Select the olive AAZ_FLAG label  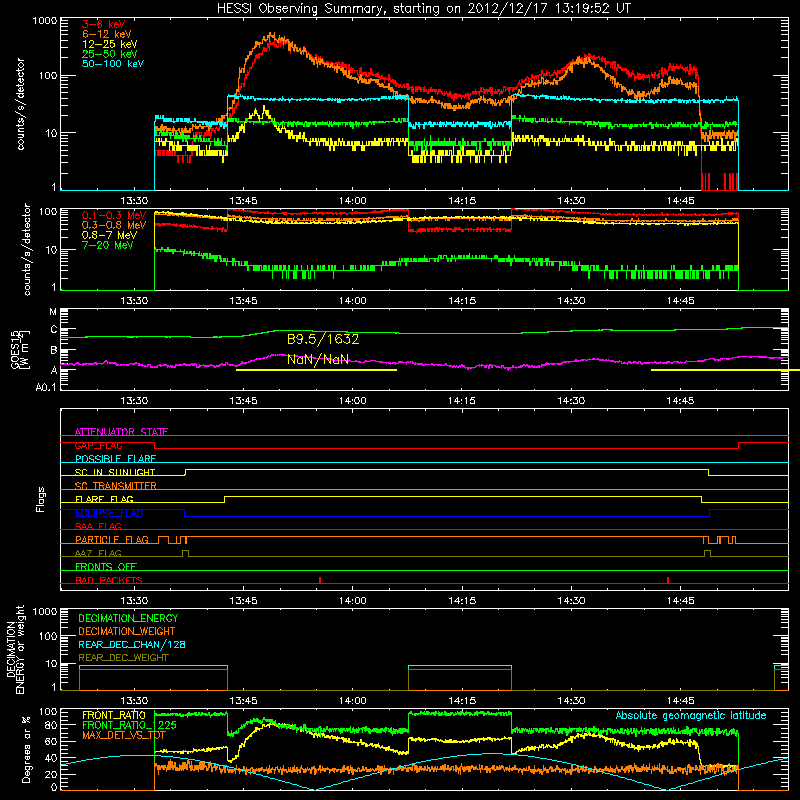click(98, 553)
